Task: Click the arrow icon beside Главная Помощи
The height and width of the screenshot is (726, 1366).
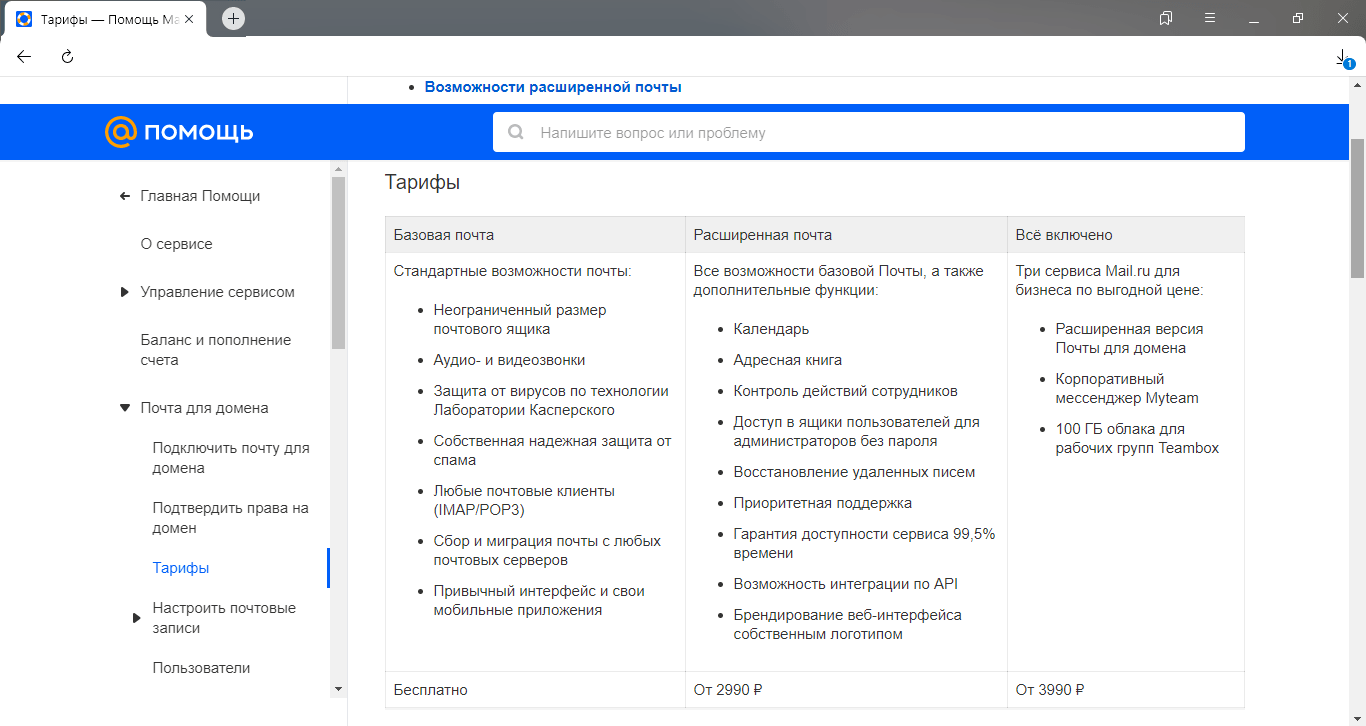Action: click(x=125, y=196)
